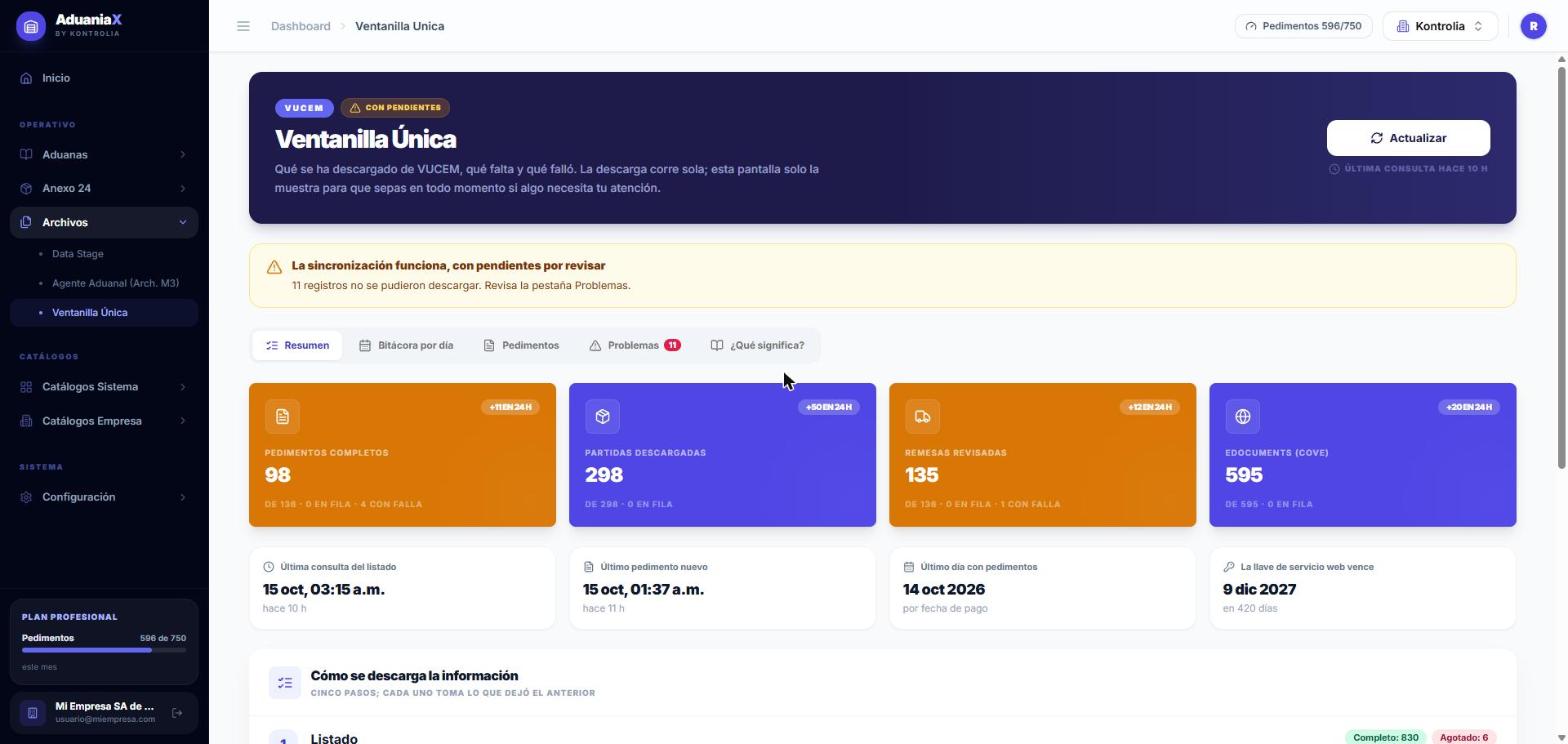Open Agente Aduanal (Arch. M3) page
The height and width of the screenshot is (744, 1568).
(x=115, y=283)
